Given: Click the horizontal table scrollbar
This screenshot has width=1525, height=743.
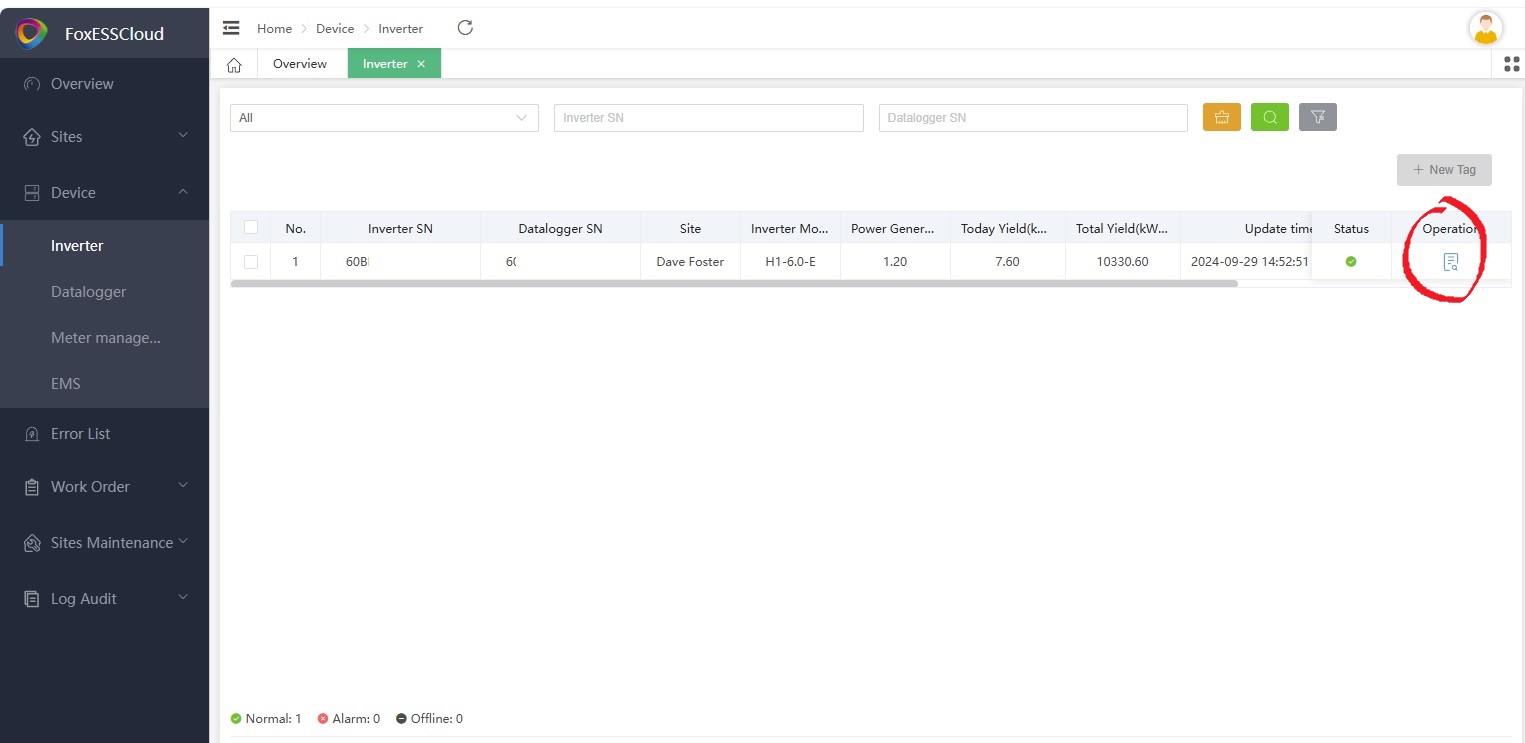Looking at the screenshot, I should coord(733,284).
